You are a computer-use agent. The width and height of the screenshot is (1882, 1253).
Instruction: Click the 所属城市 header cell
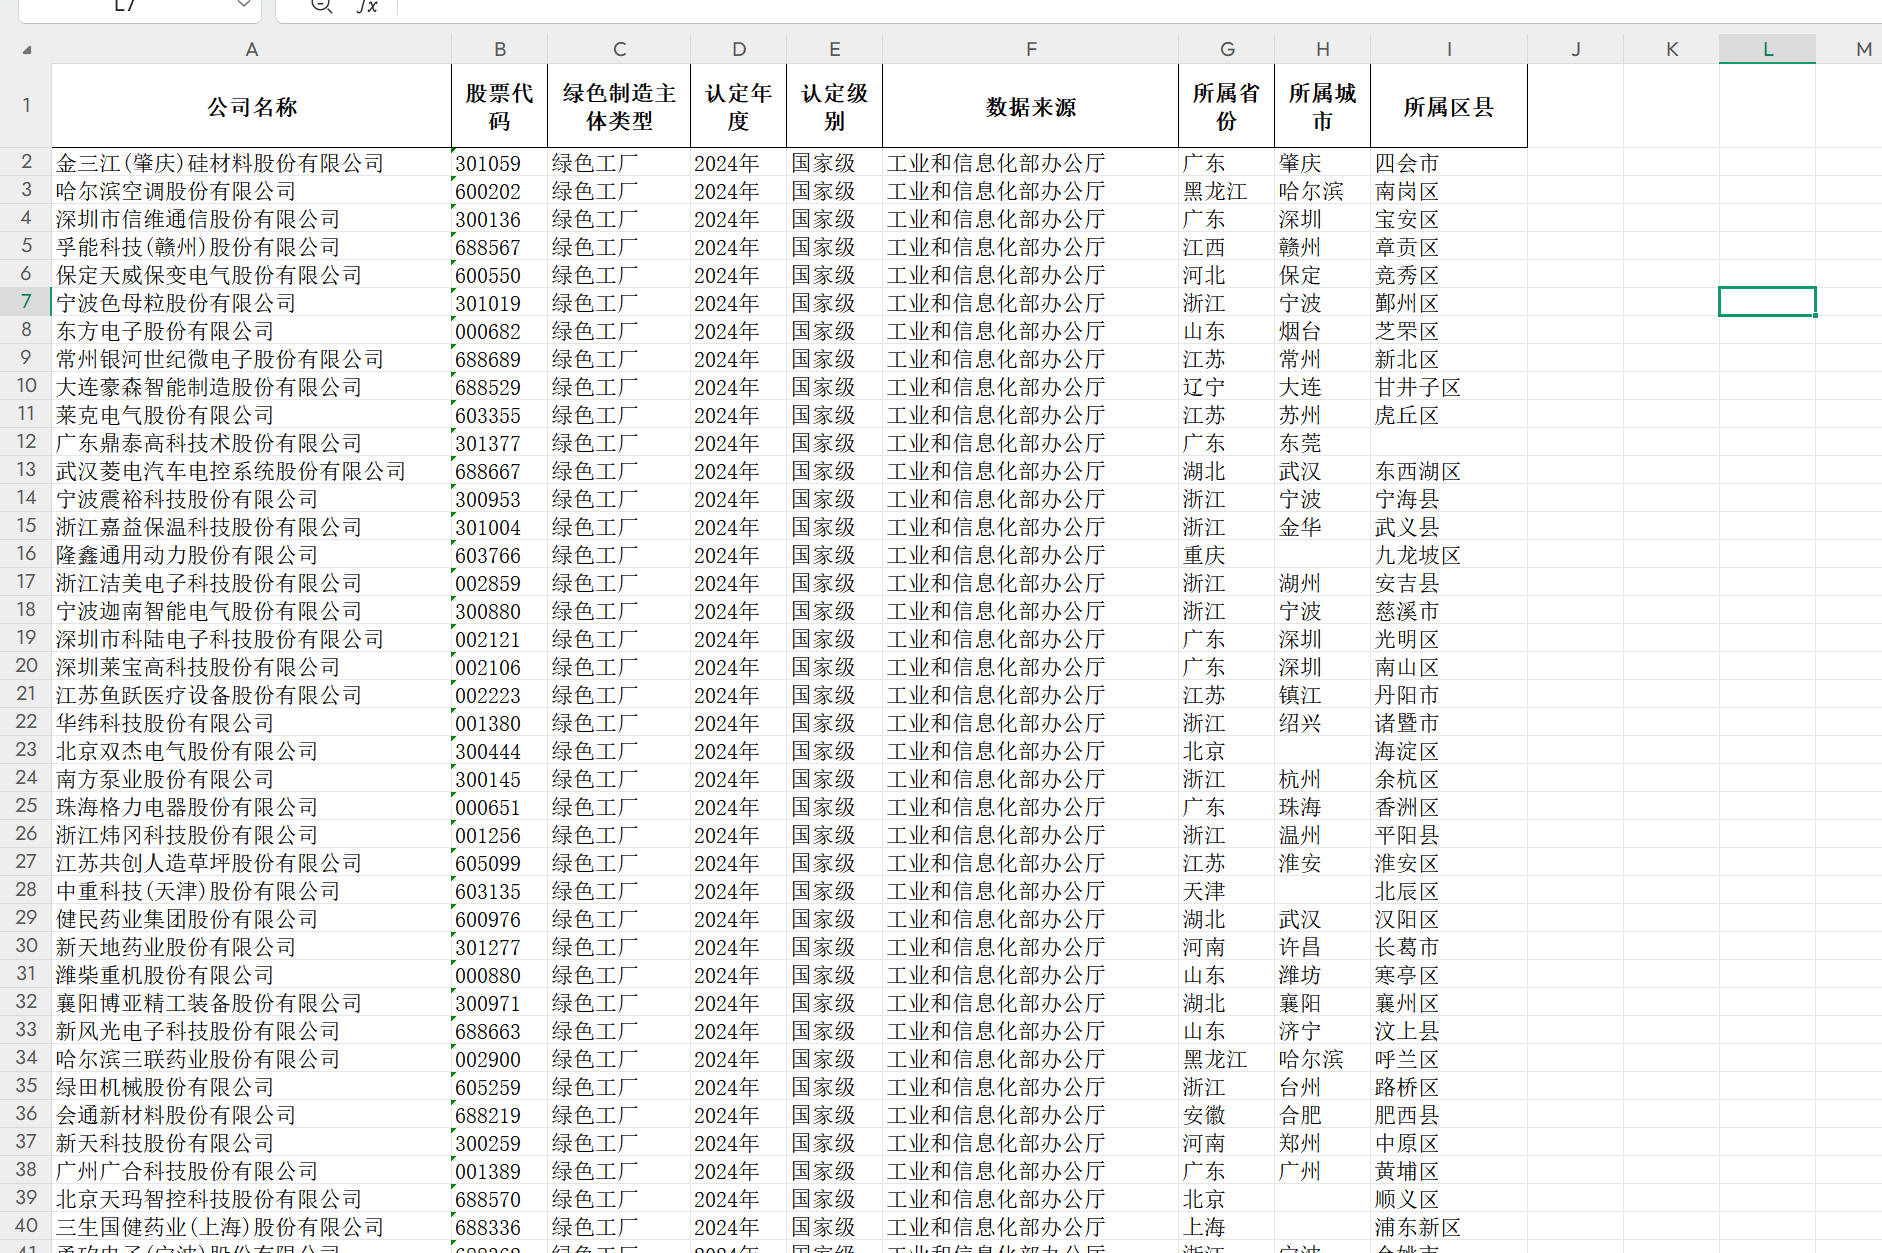tap(1322, 106)
